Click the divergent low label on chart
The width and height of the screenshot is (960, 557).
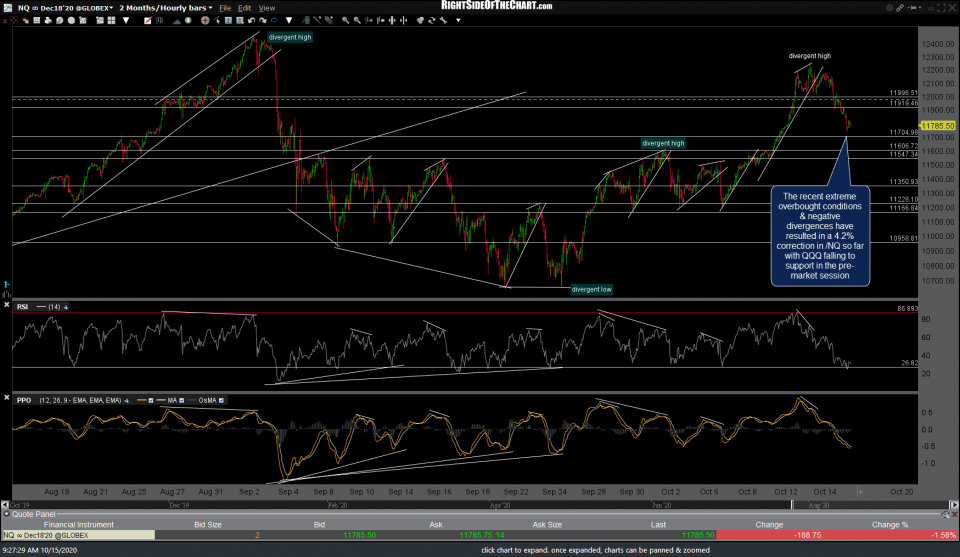pos(591,290)
